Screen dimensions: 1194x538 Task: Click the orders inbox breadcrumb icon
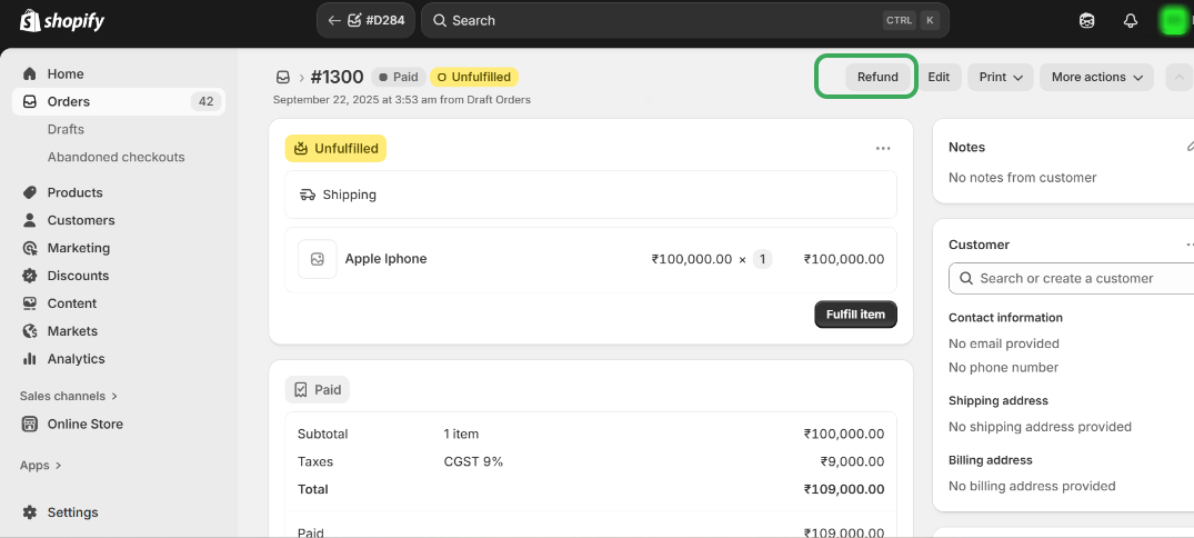pos(283,77)
